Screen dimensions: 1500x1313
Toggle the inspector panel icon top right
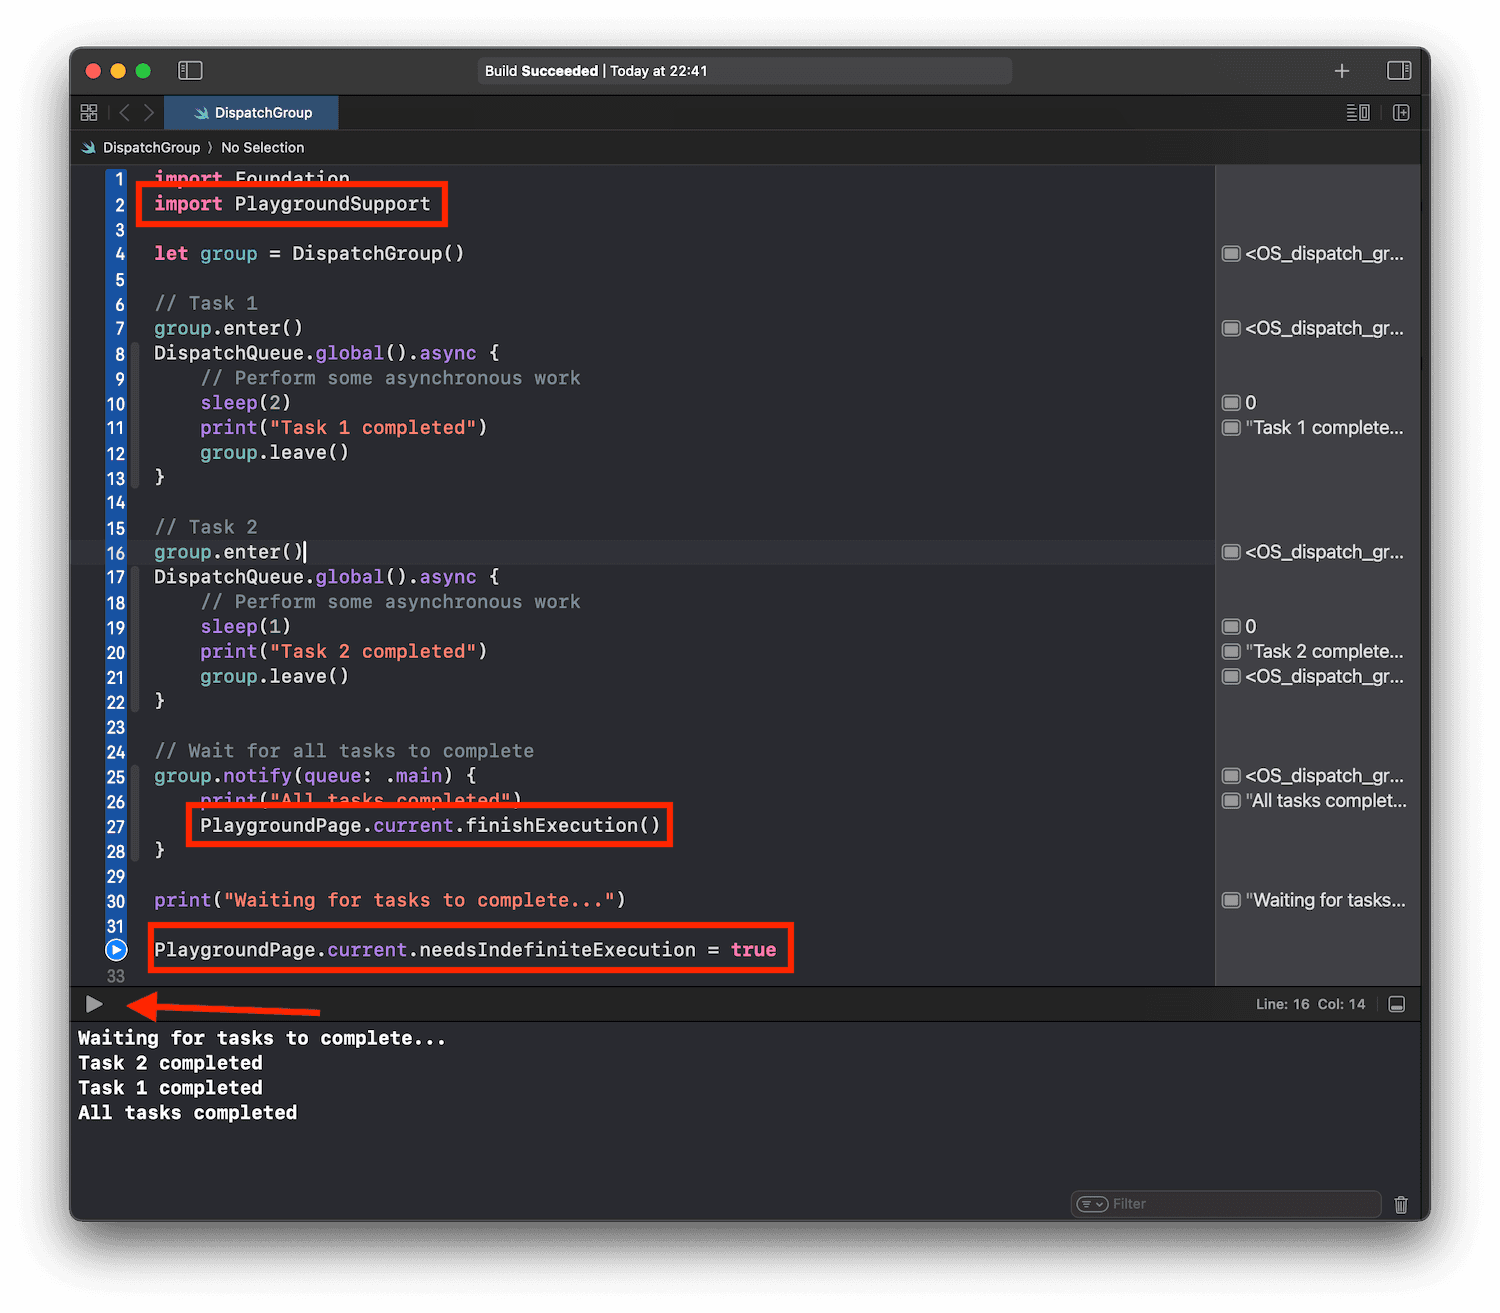[x=1399, y=70]
